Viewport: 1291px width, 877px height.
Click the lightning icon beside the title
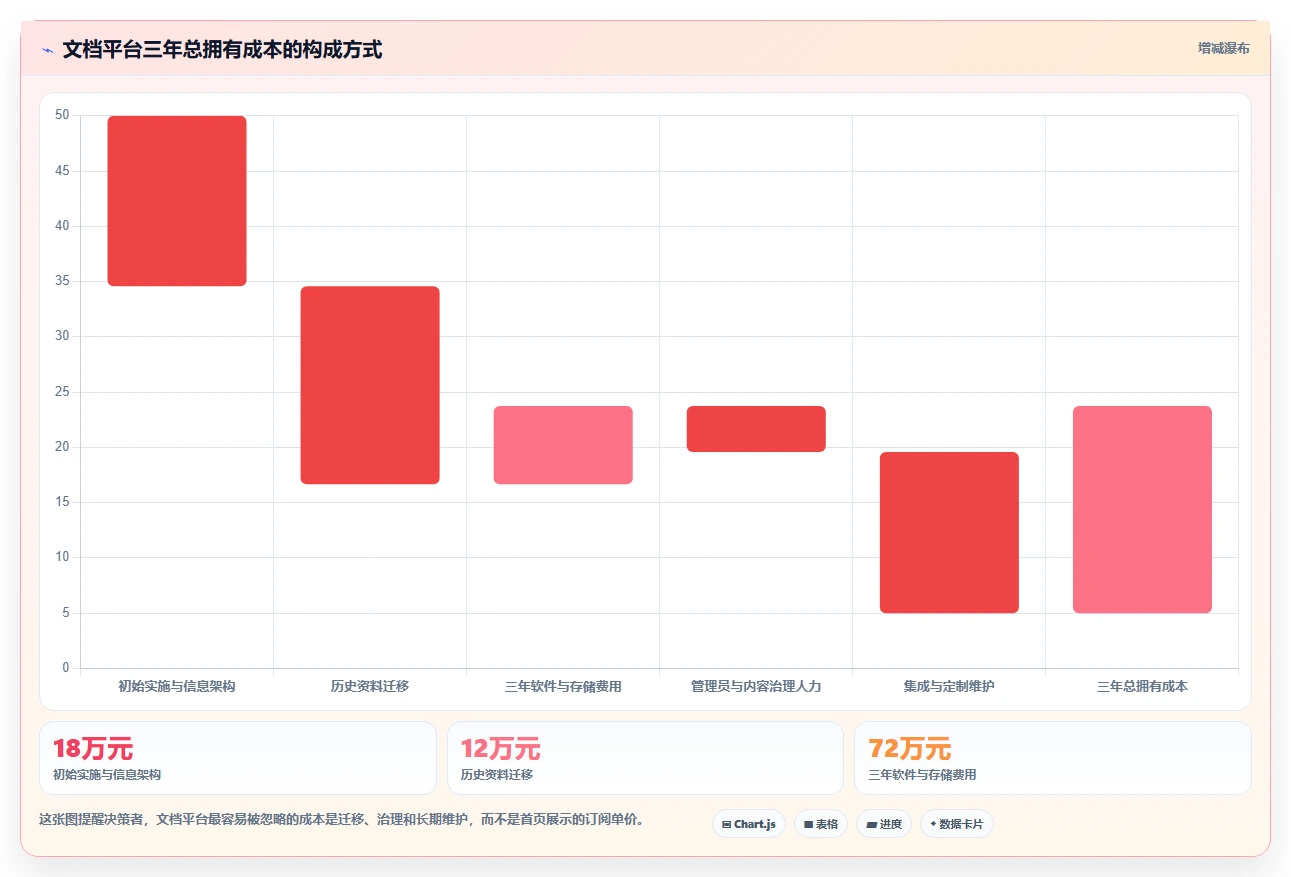click(x=48, y=50)
